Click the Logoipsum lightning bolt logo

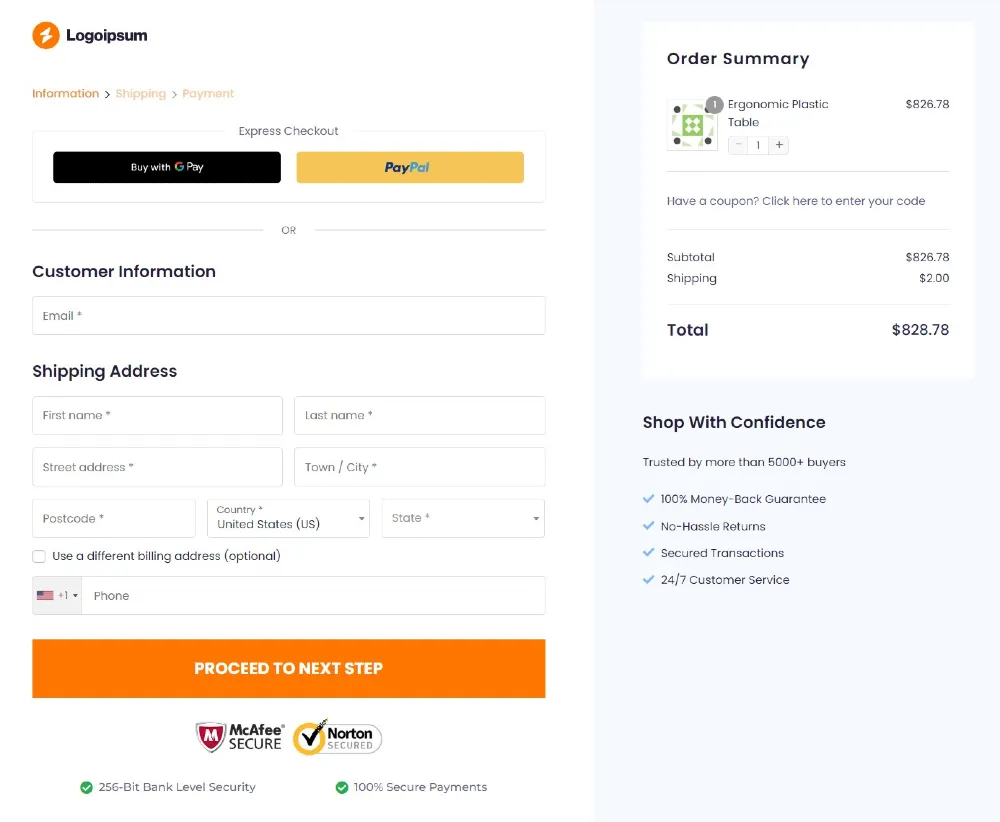pyautogui.click(x=46, y=35)
